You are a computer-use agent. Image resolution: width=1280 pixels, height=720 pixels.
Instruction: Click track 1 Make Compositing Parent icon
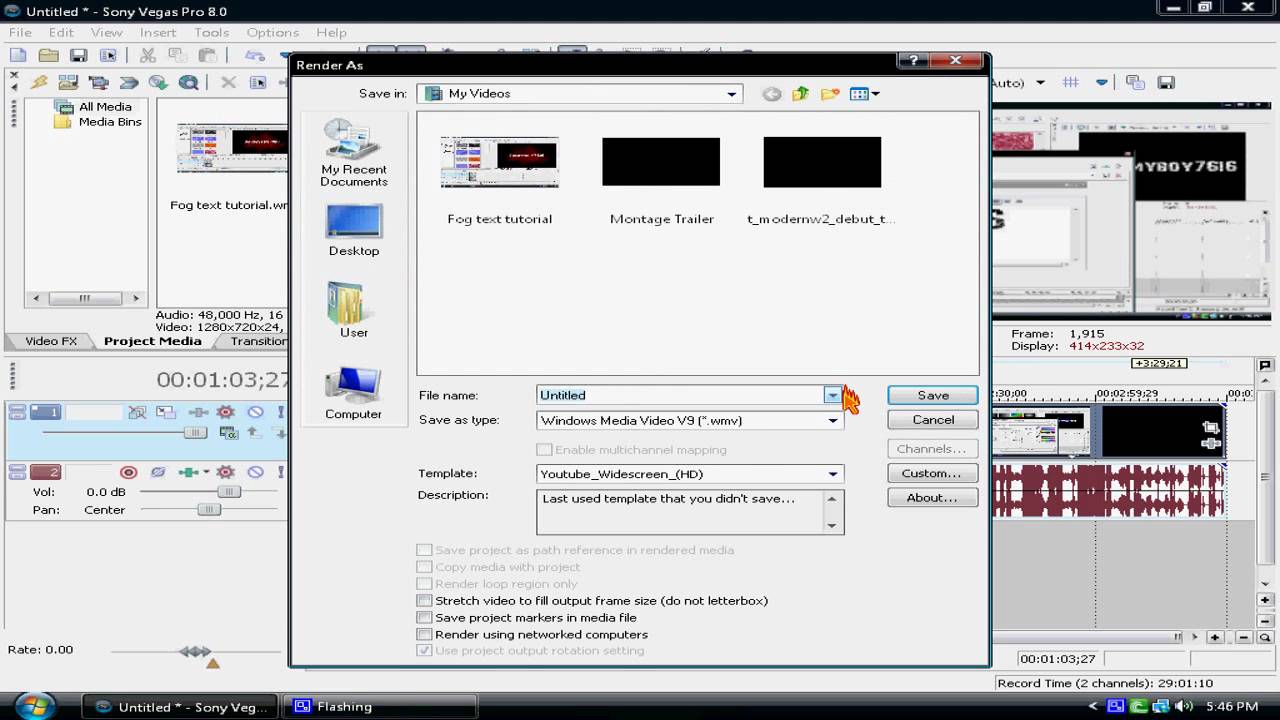(253, 433)
